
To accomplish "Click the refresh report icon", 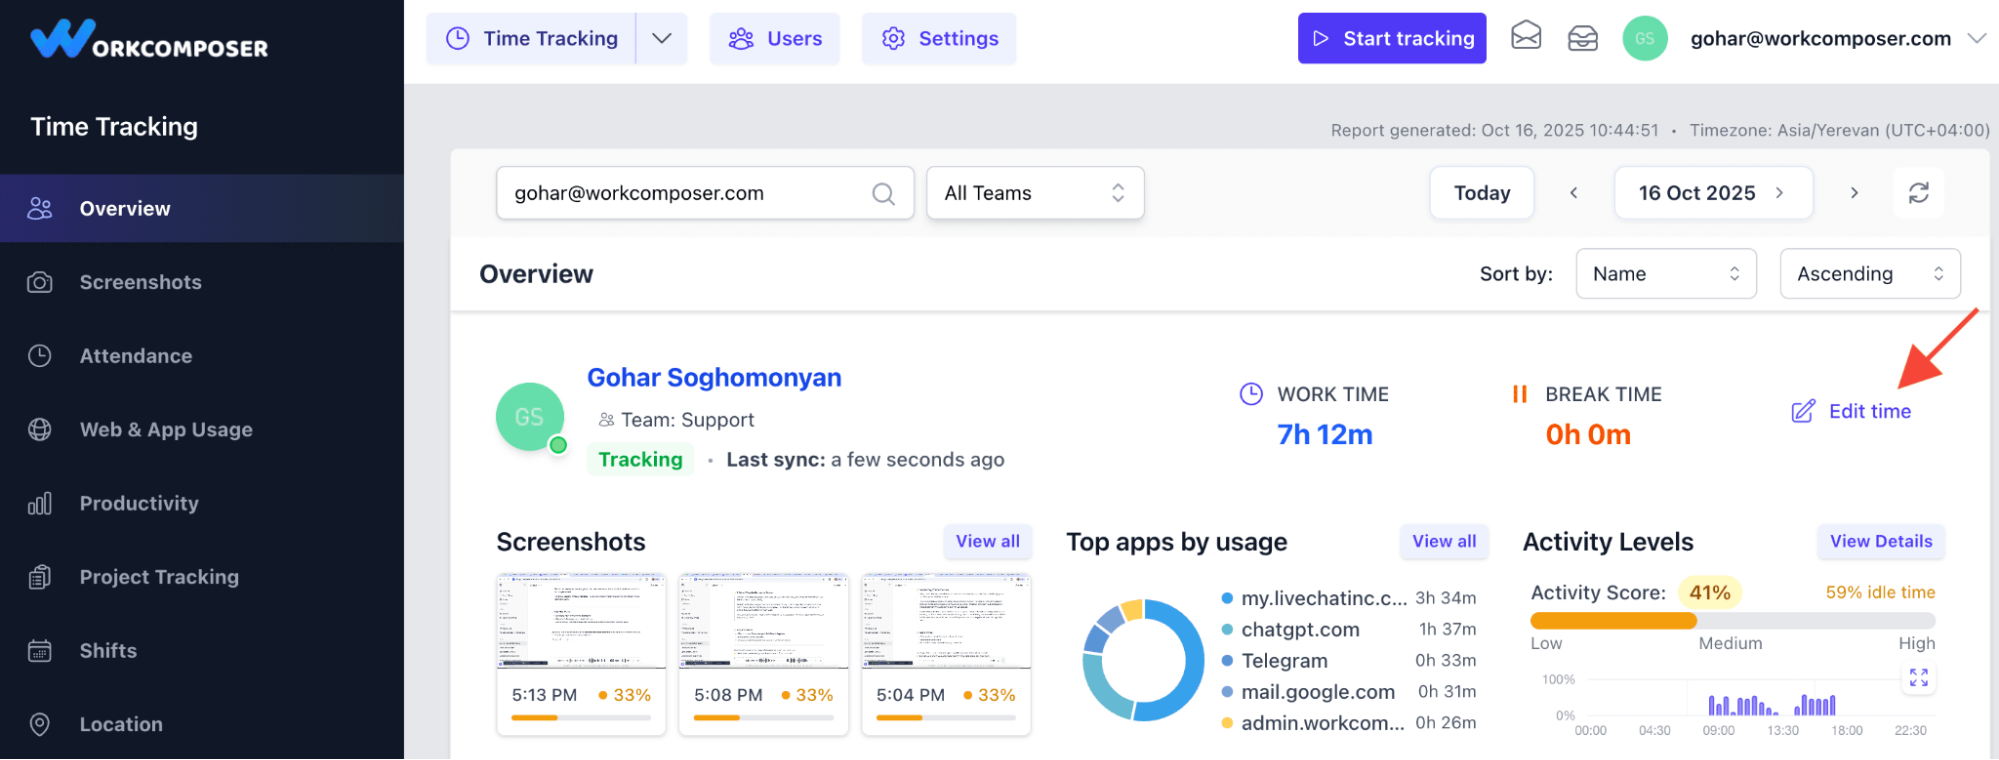I will point(1918,193).
